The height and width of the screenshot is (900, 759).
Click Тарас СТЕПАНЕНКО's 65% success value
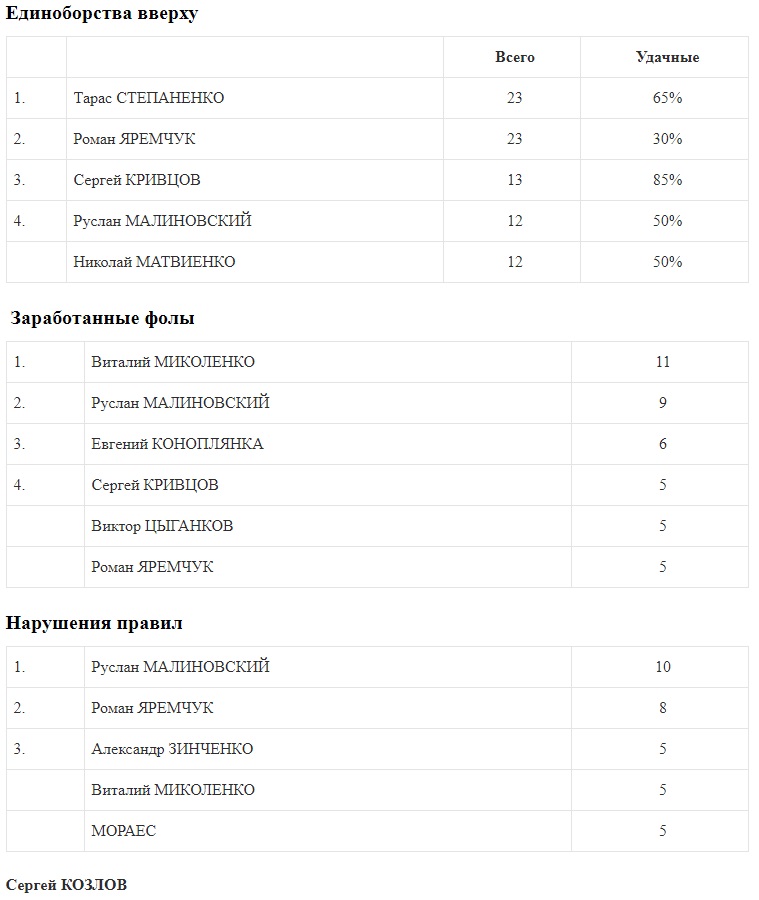point(667,98)
